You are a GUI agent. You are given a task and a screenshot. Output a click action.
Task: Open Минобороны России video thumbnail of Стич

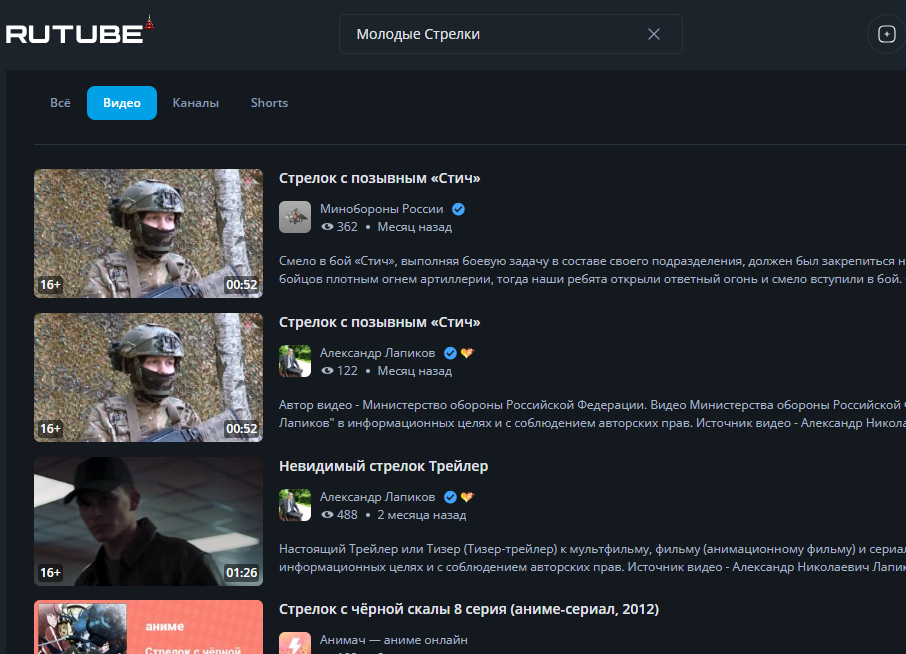pos(148,233)
